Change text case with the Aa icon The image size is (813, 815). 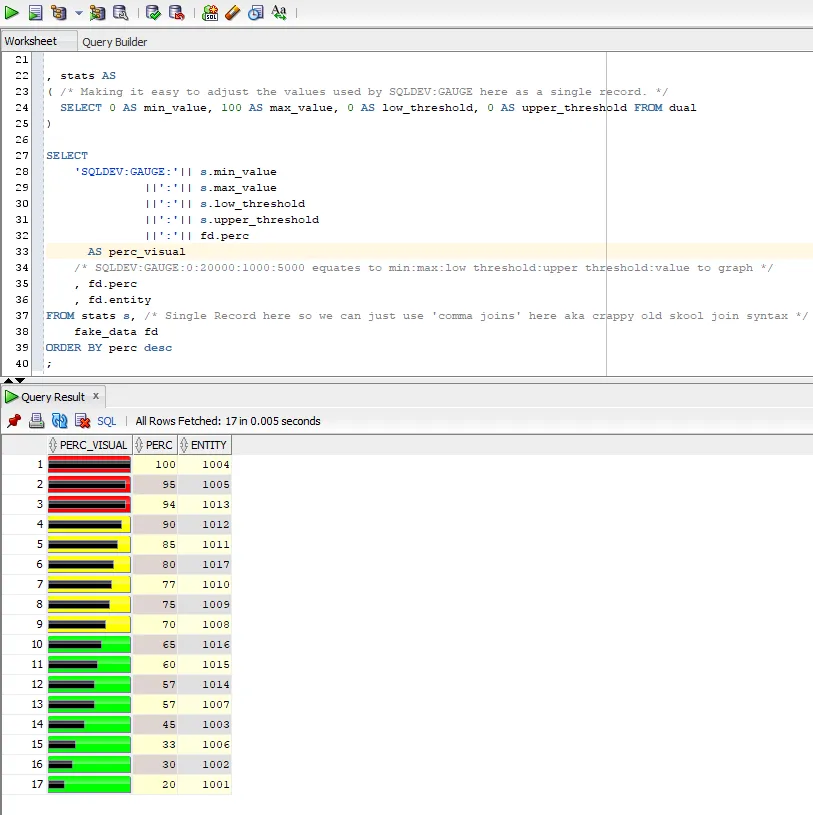(x=279, y=13)
